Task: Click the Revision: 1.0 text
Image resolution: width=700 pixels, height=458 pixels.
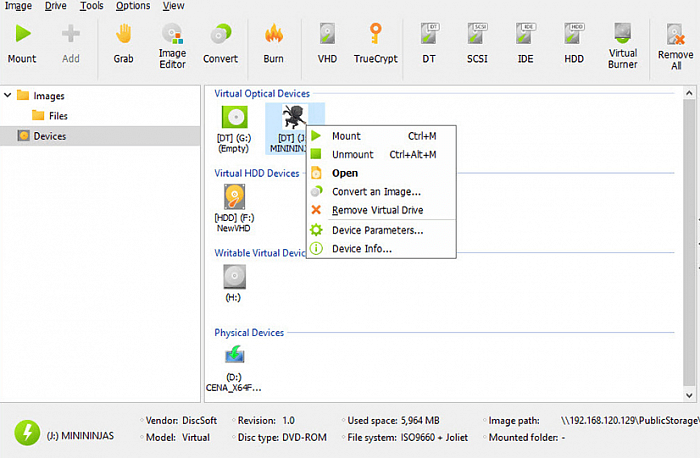Action: coord(266,421)
